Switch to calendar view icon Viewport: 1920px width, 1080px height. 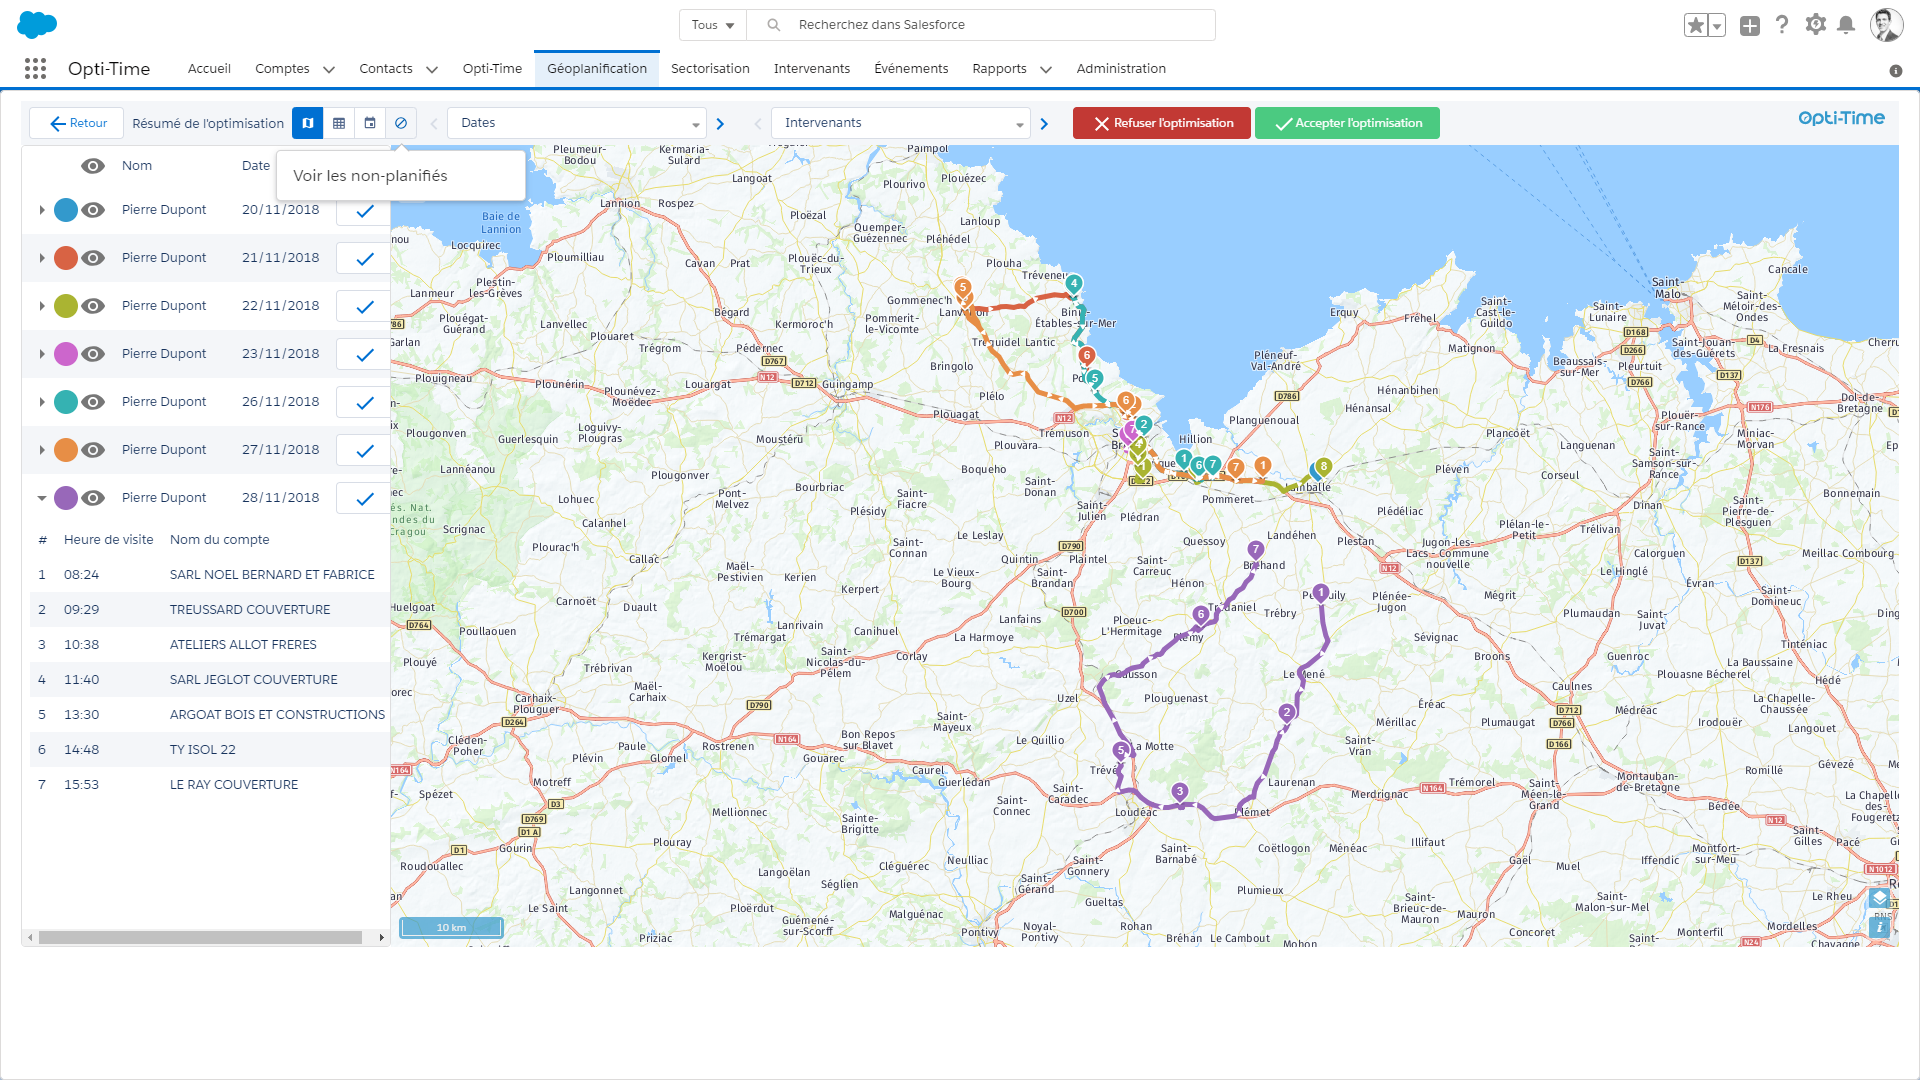[x=370, y=123]
